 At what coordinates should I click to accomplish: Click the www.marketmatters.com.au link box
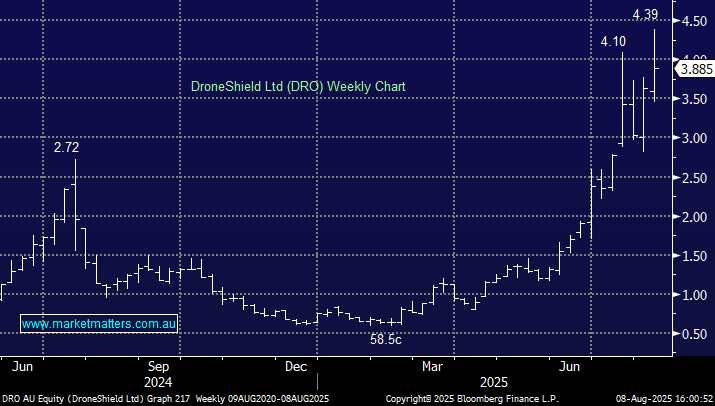pos(99,324)
